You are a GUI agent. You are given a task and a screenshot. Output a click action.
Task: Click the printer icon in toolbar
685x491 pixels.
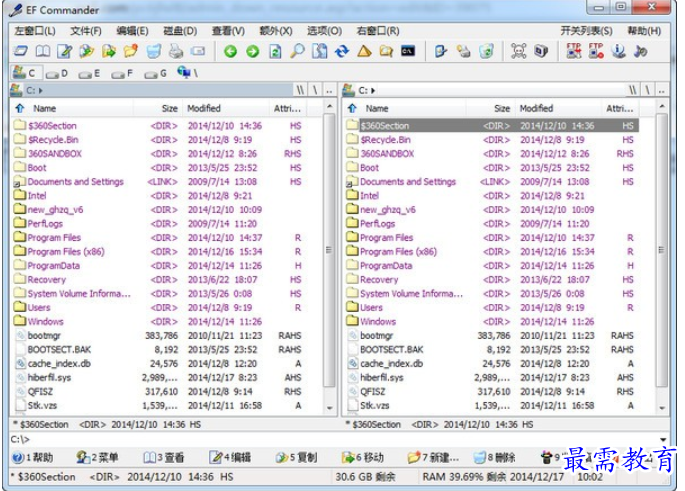pyautogui.click(x=176, y=52)
